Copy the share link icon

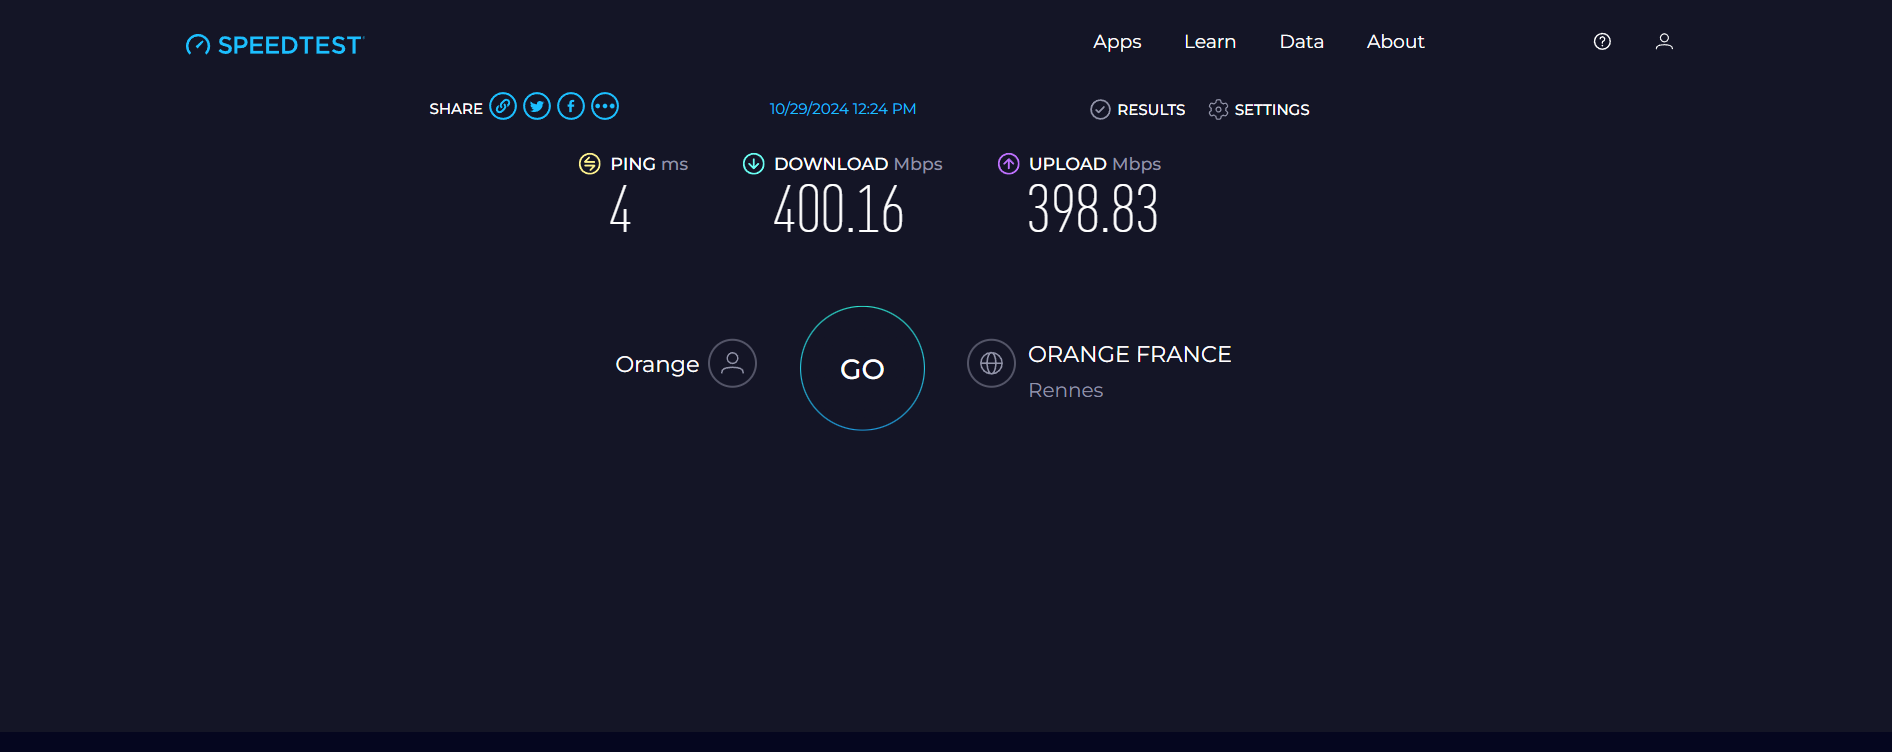tap(503, 106)
